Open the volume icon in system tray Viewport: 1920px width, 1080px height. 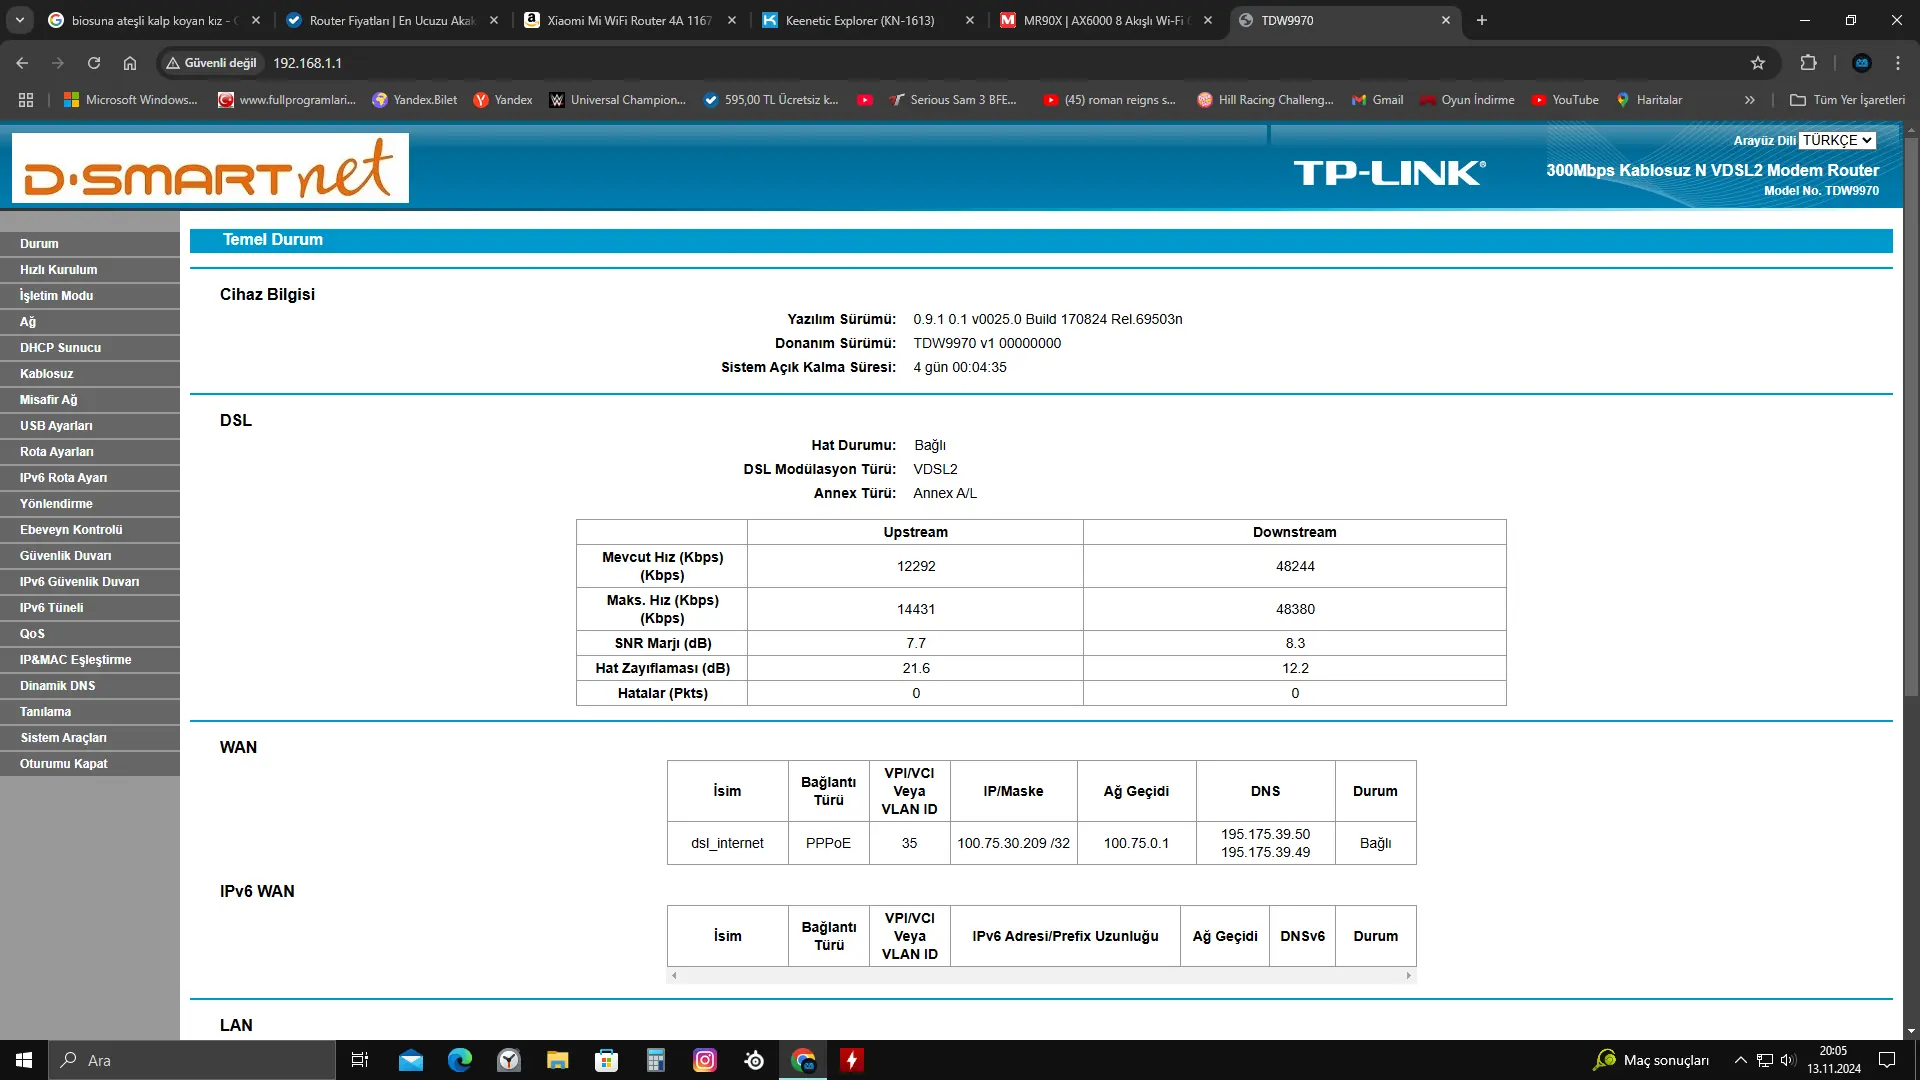tap(1788, 1060)
